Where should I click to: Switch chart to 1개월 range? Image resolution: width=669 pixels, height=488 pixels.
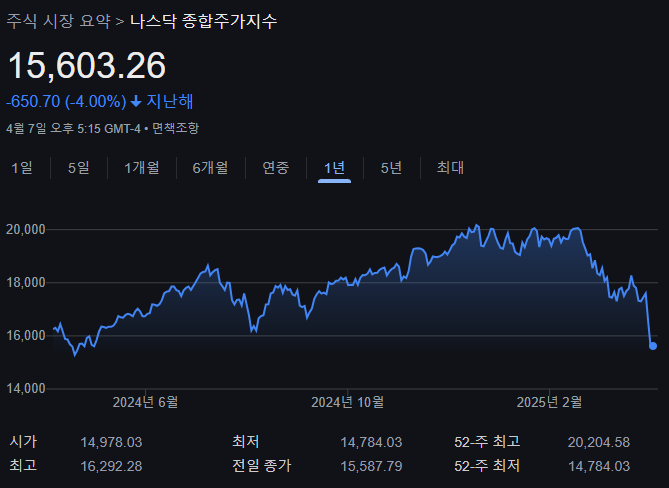[x=142, y=168]
